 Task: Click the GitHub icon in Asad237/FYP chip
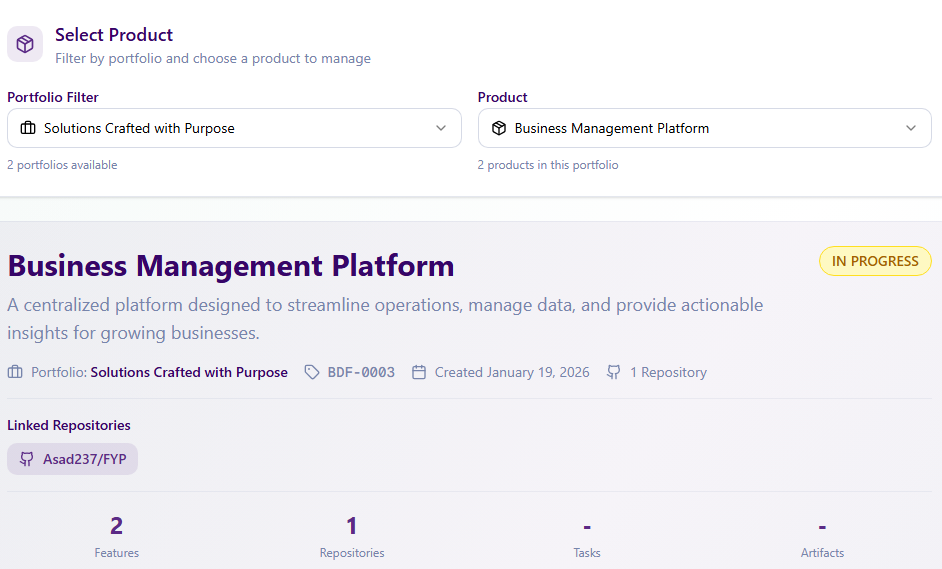[x=27, y=459]
